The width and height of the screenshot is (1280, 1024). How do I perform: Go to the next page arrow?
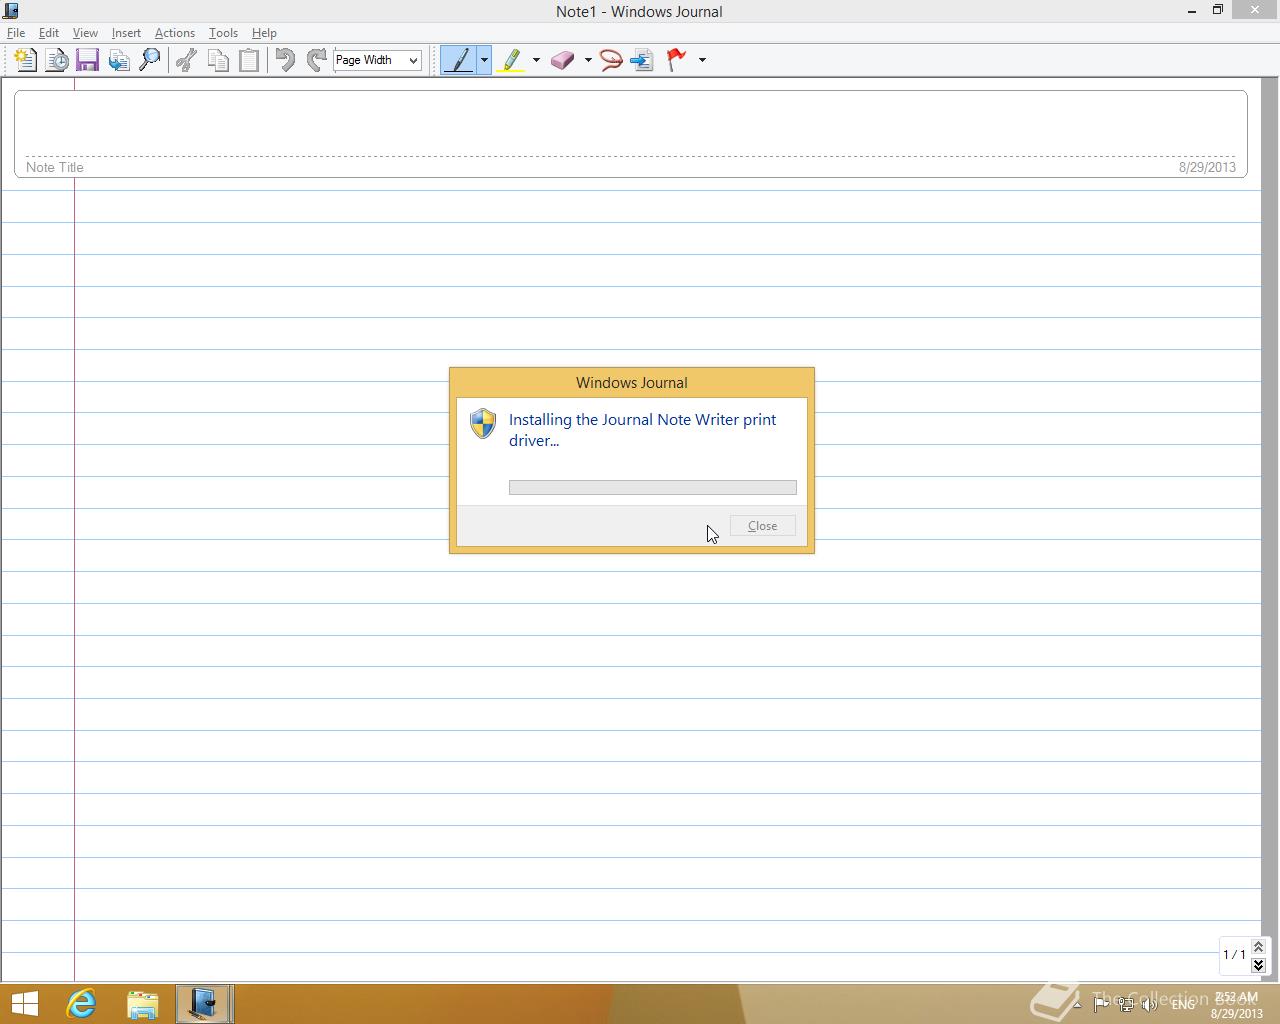coord(1258,965)
